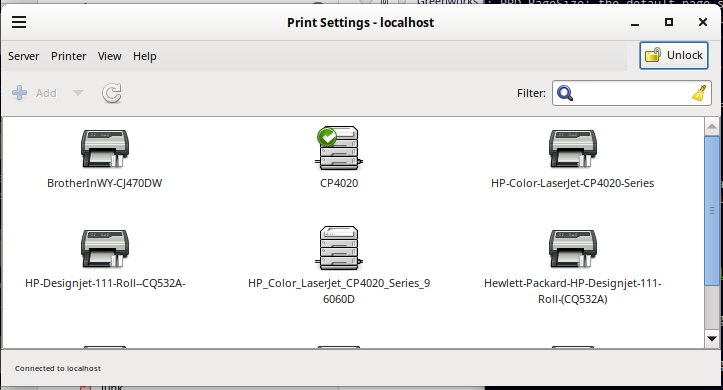Open the Server menu

[24, 56]
